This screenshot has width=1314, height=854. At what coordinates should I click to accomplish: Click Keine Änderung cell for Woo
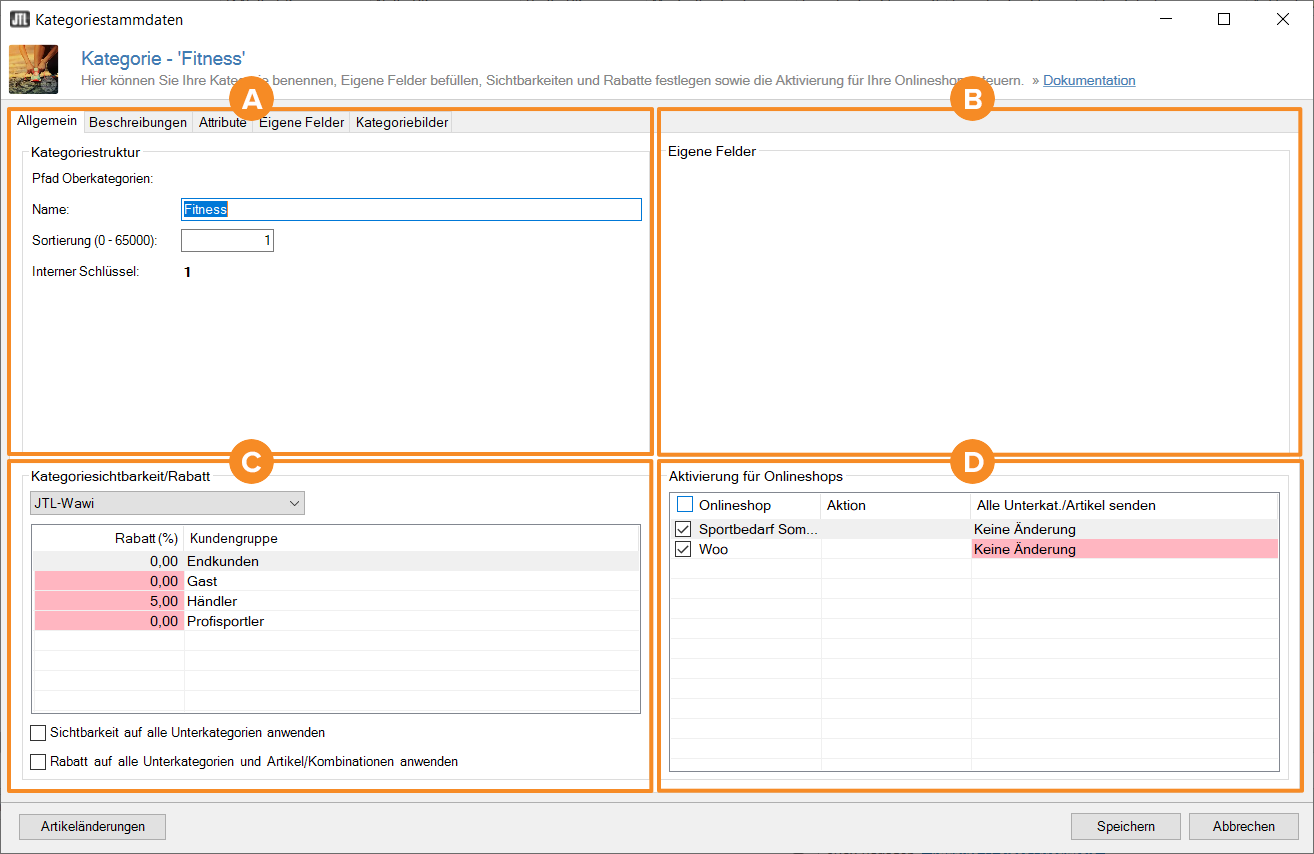1123,549
